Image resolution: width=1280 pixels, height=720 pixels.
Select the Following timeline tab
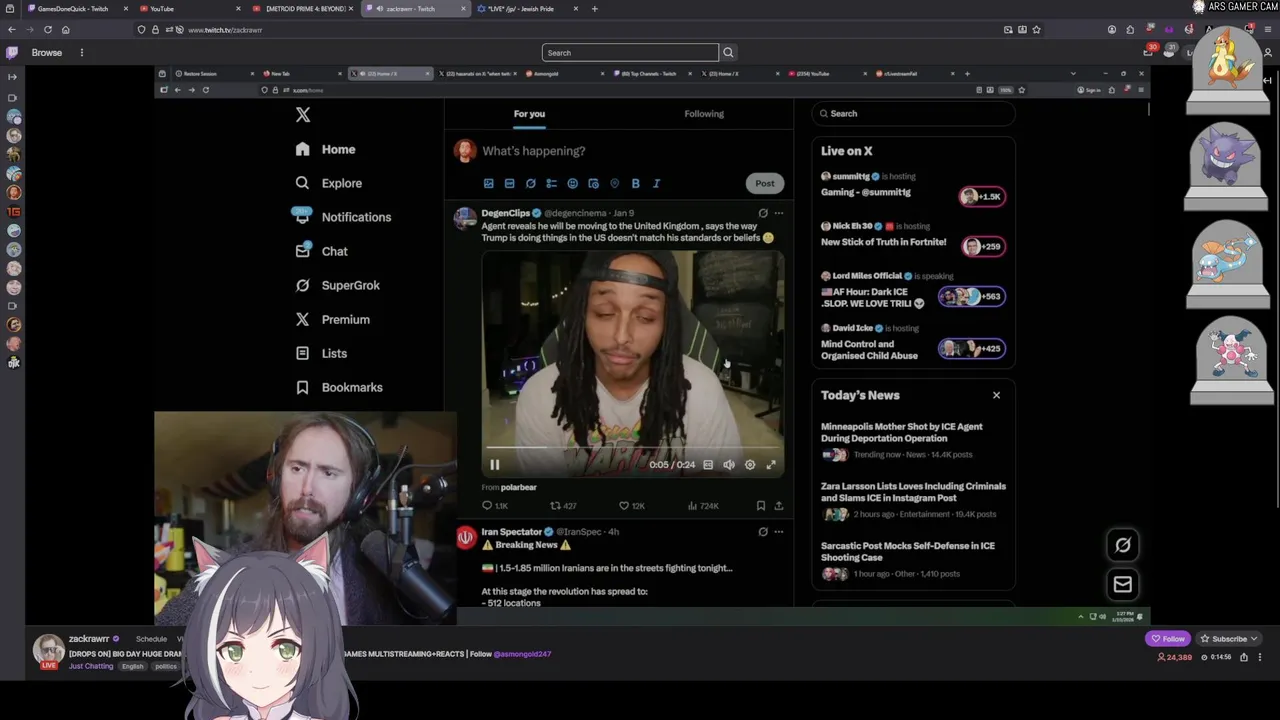(704, 114)
